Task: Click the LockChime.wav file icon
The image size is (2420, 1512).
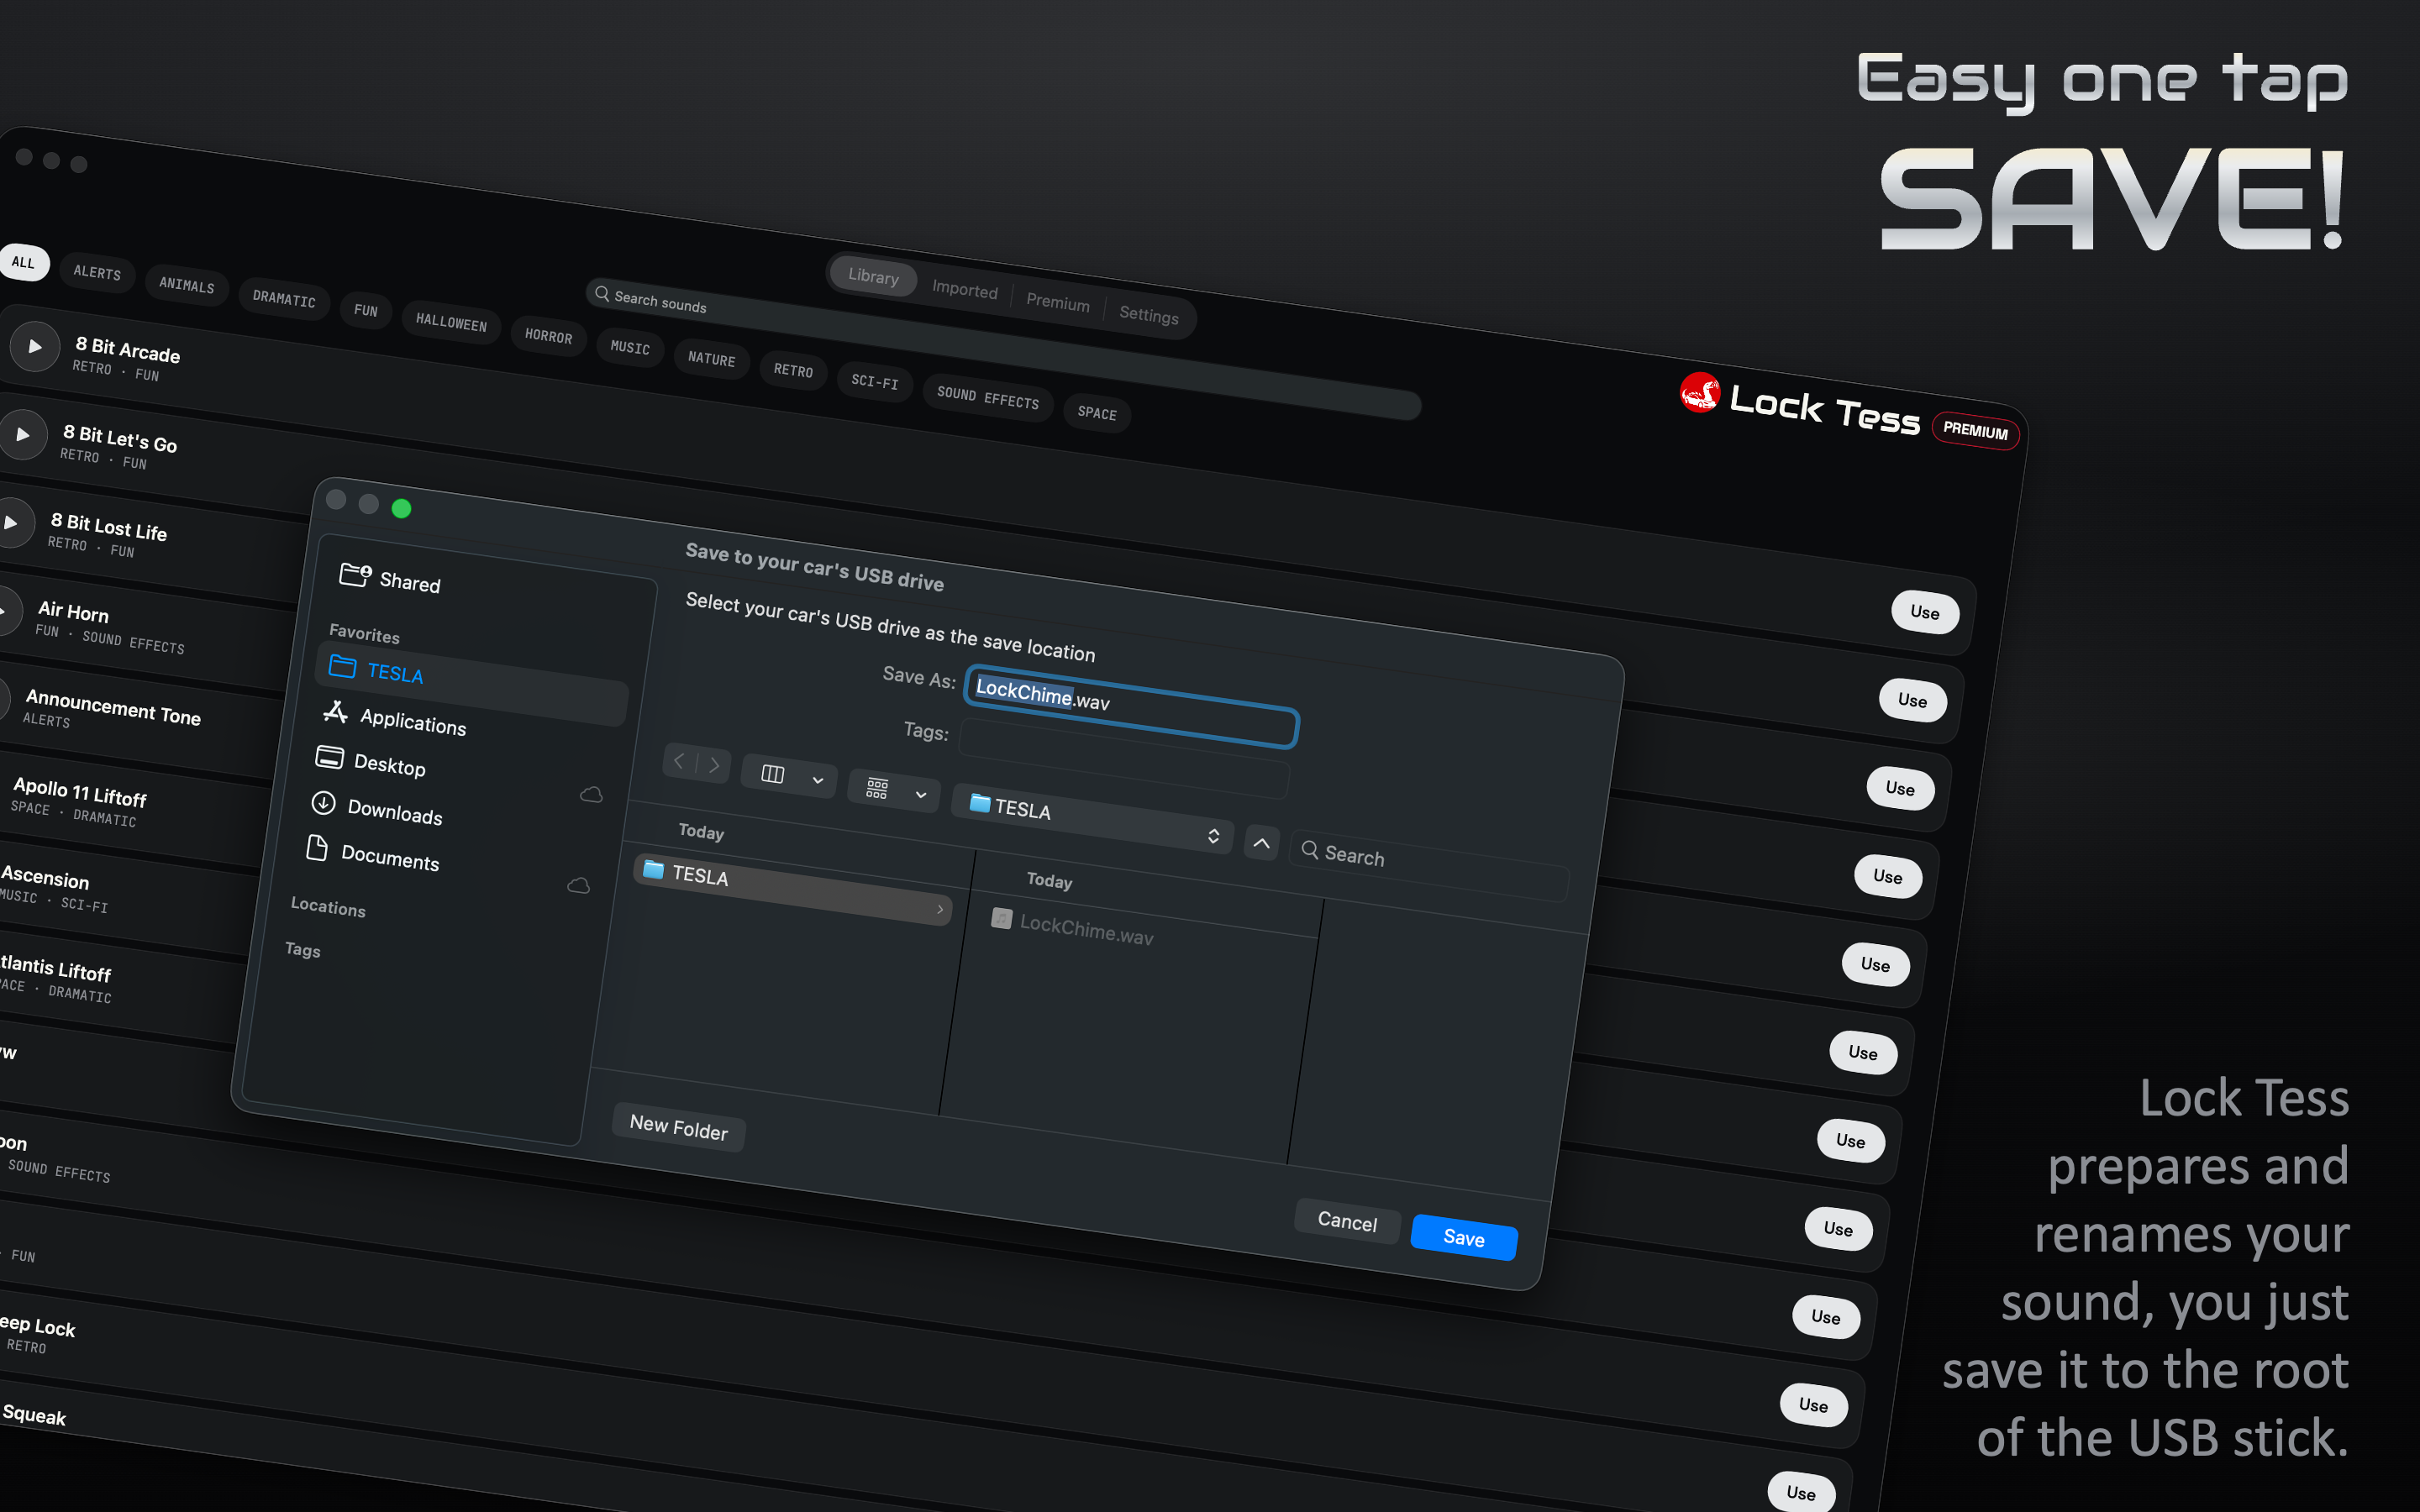Action: (1001, 918)
